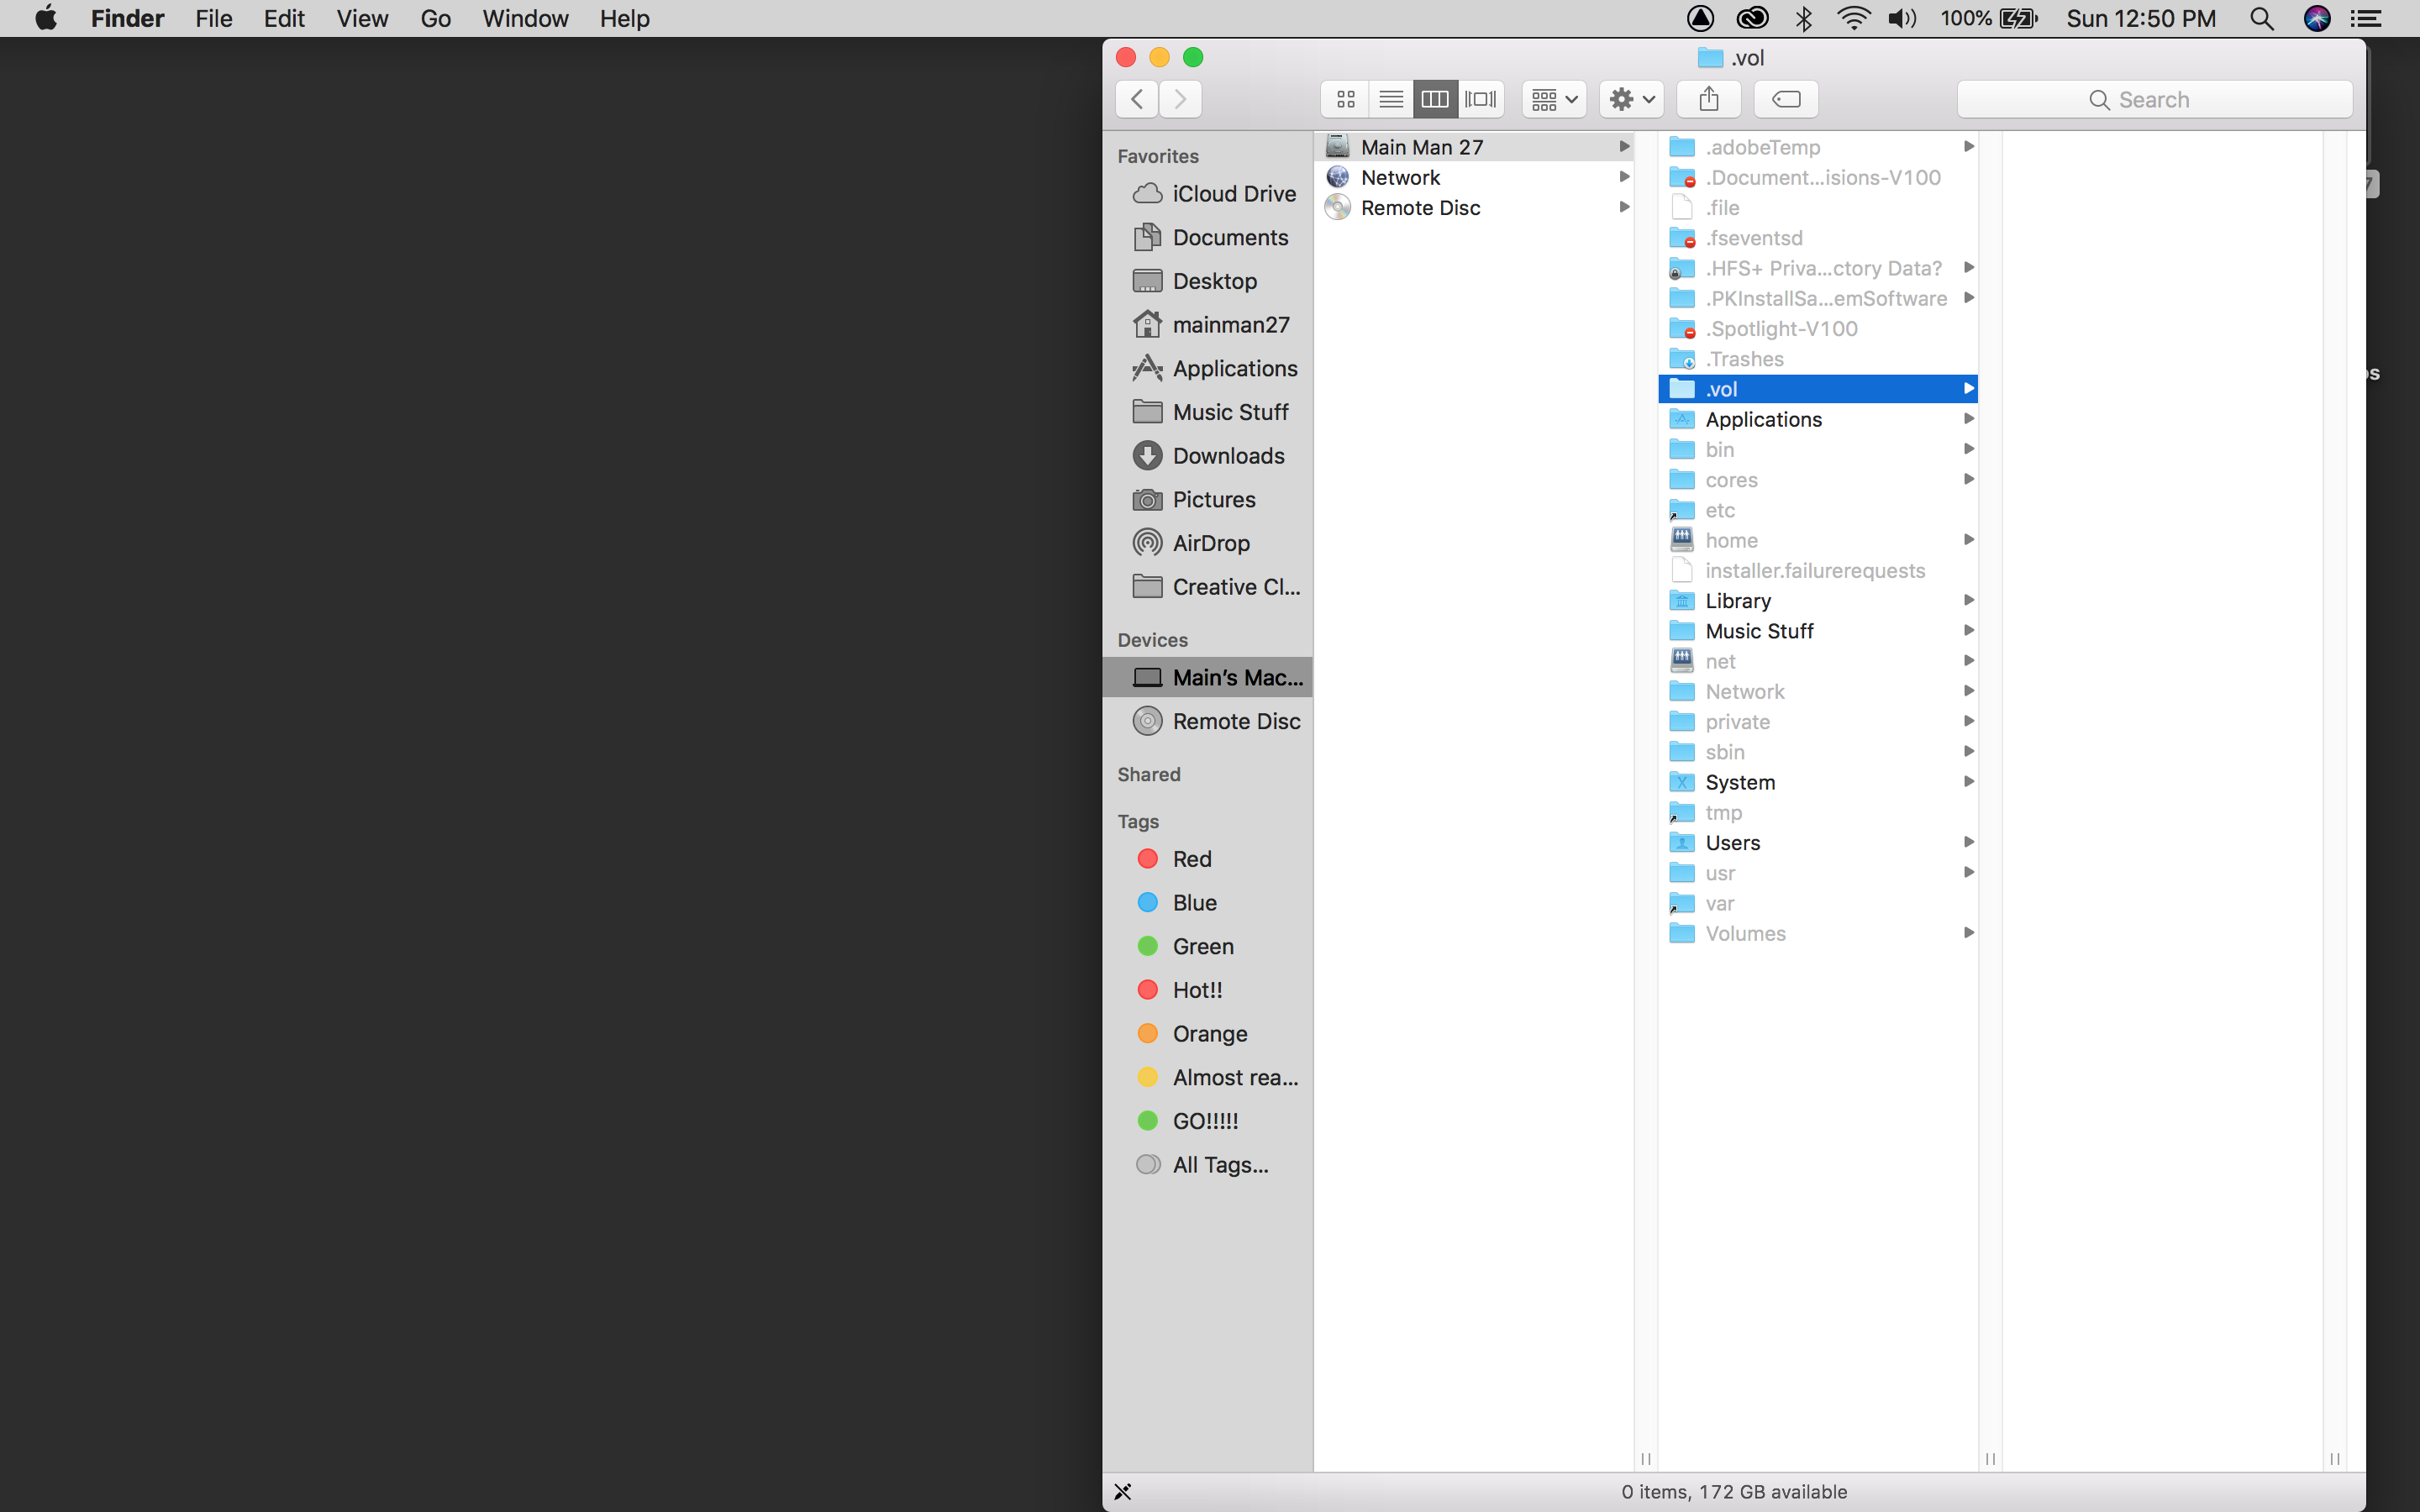
Task: Expand the Library folder arrow
Action: click(x=1968, y=600)
